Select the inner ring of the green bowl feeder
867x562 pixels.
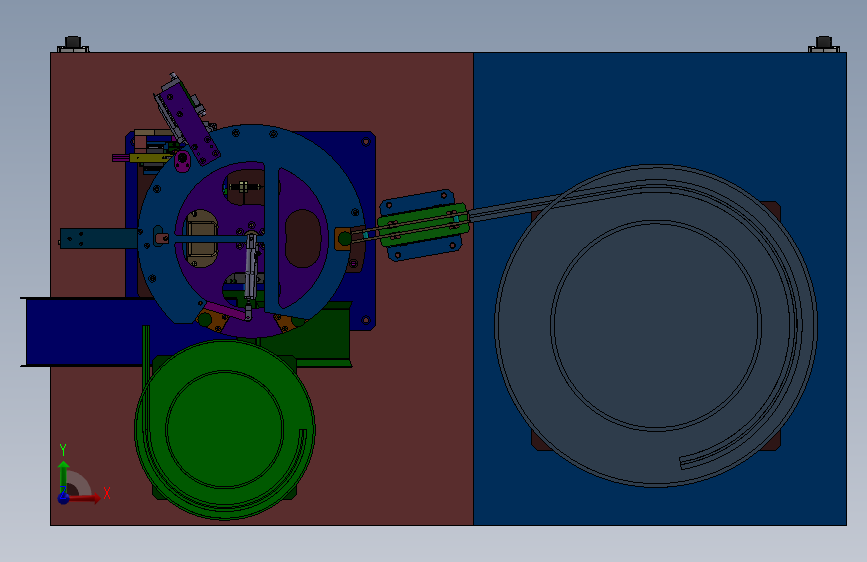coord(224,430)
